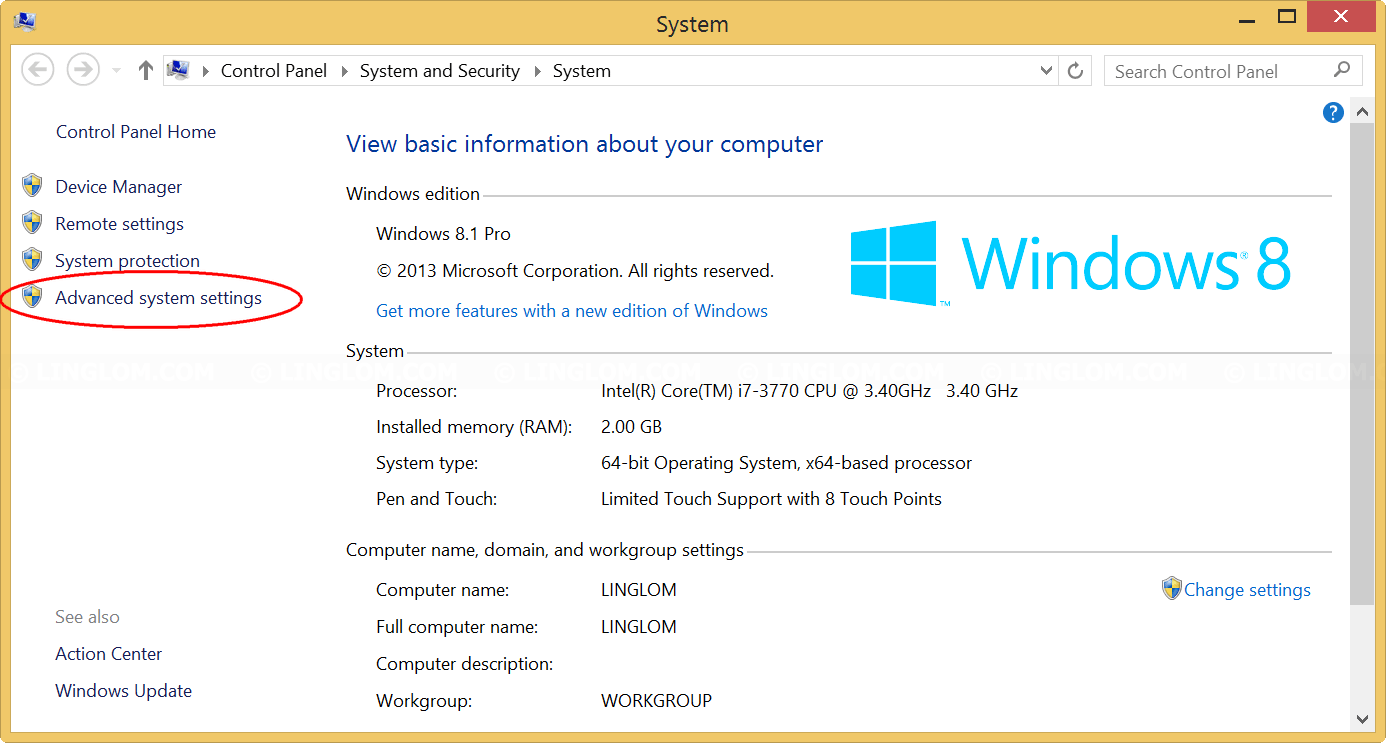Open Remote settings
The height and width of the screenshot is (743, 1386).
pos(120,224)
